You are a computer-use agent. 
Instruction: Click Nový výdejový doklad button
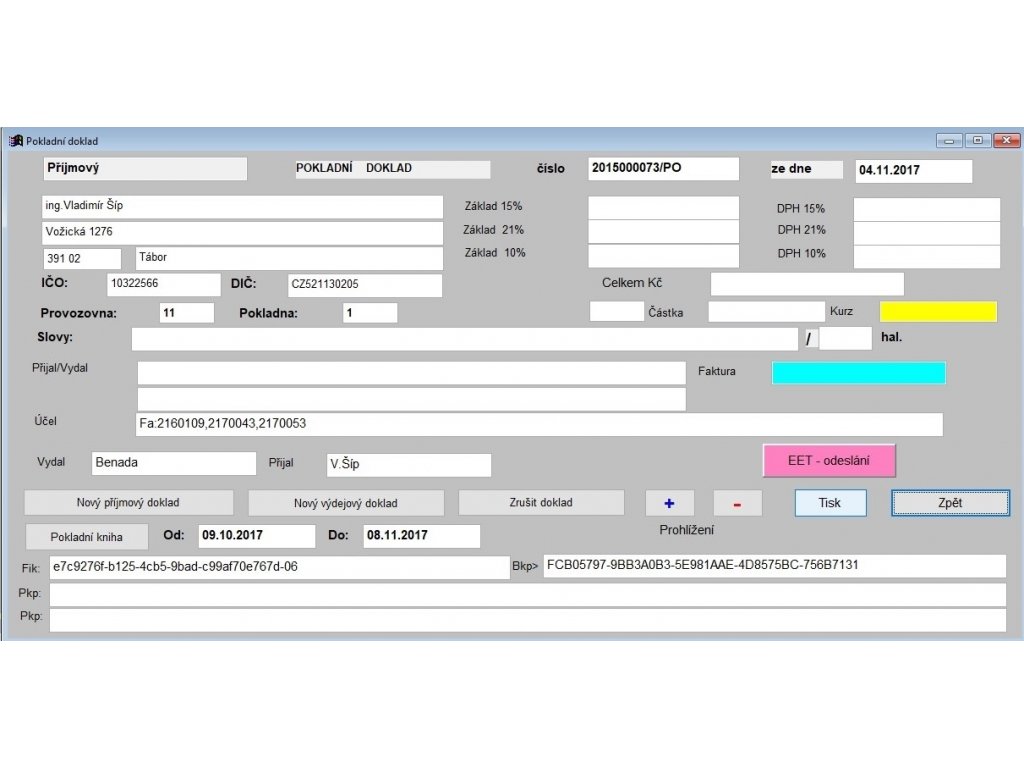pos(345,504)
